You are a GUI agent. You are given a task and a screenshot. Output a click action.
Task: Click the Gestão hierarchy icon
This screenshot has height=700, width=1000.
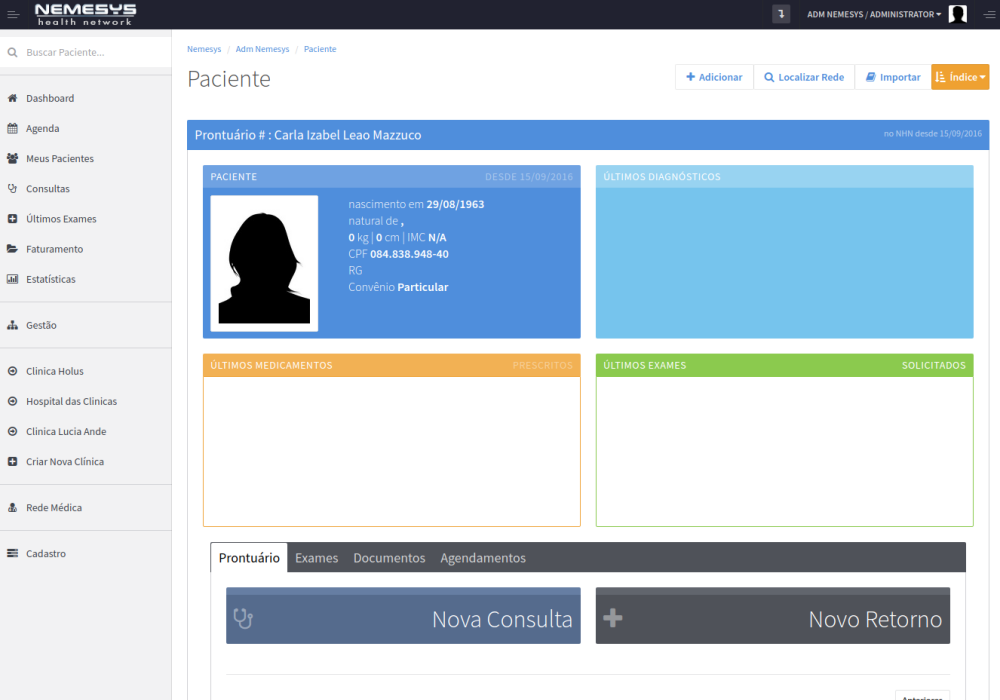pos(12,325)
